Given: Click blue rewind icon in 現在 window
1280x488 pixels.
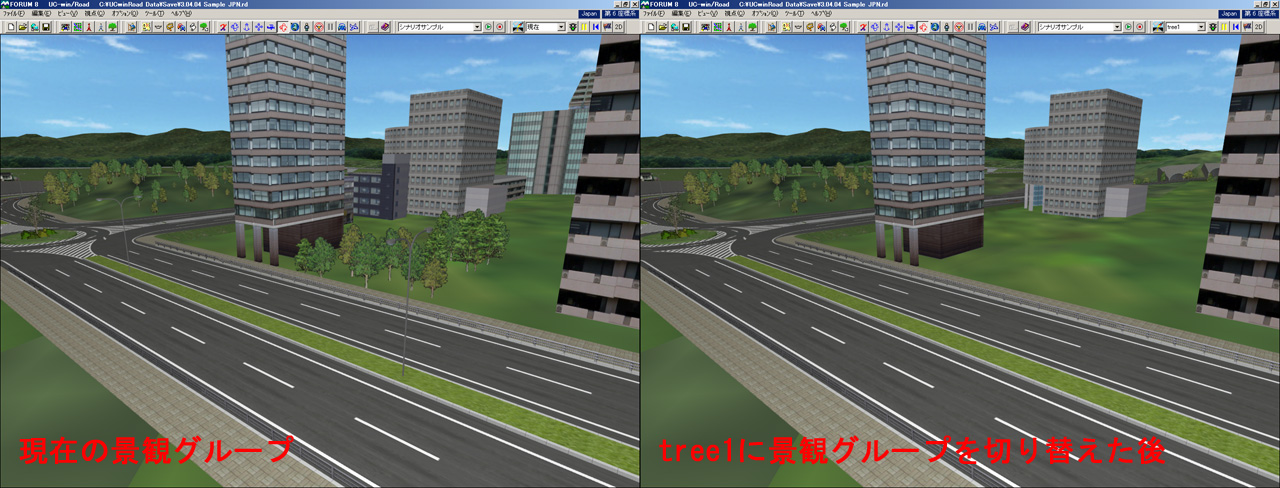Looking at the screenshot, I should point(596,27).
